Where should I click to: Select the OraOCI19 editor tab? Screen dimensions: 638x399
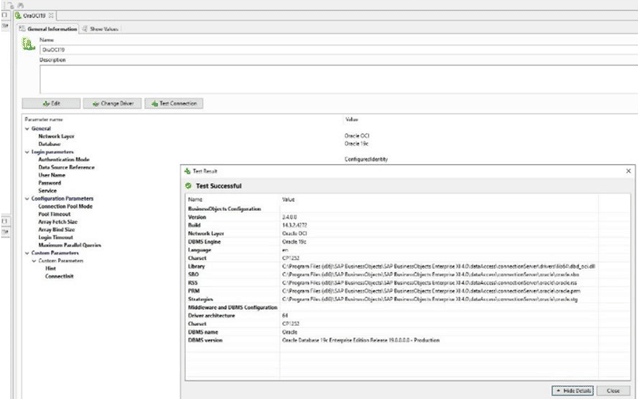tap(34, 15)
